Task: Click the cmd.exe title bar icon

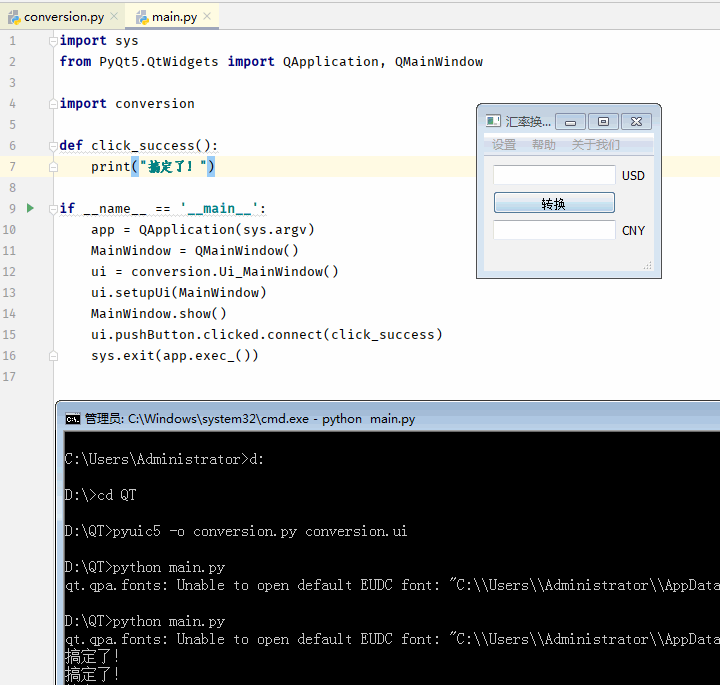Action: (x=73, y=419)
